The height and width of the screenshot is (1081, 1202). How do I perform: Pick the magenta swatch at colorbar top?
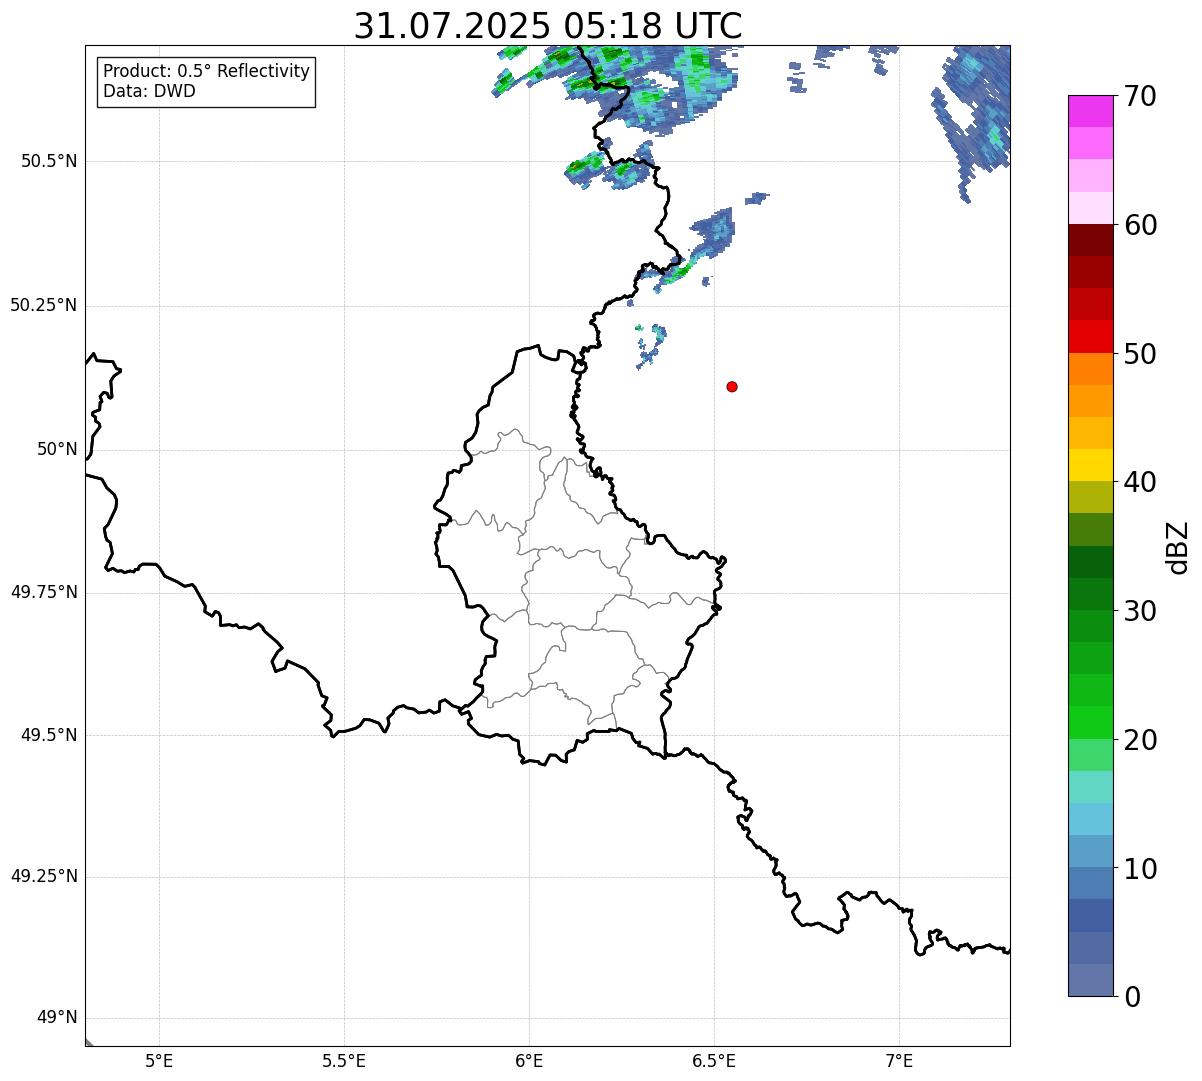(x=1090, y=112)
